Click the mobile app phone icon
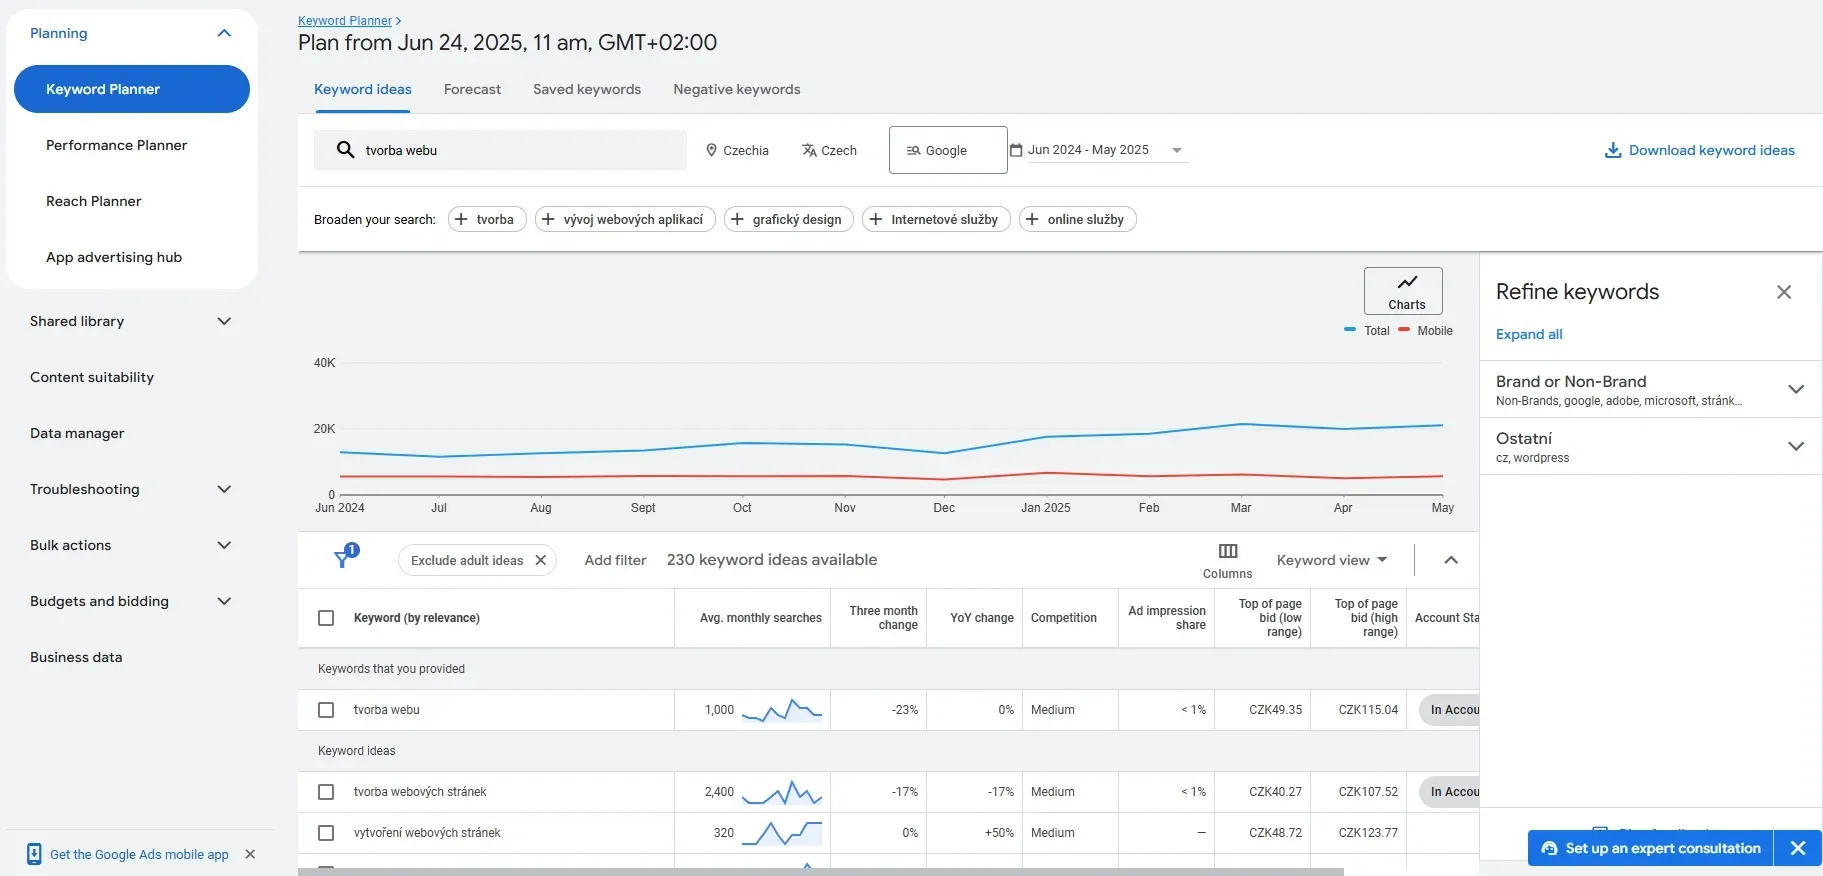 [34, 854]
